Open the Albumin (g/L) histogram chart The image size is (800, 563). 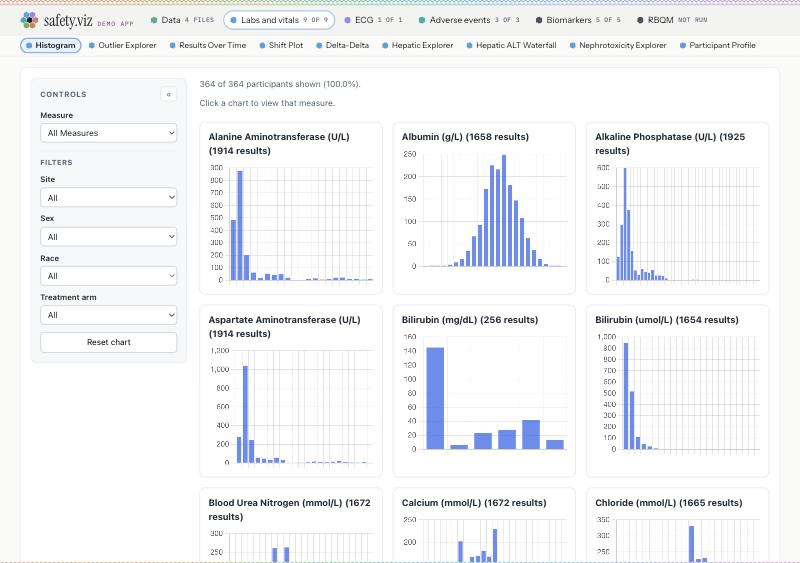click(484, 208)
